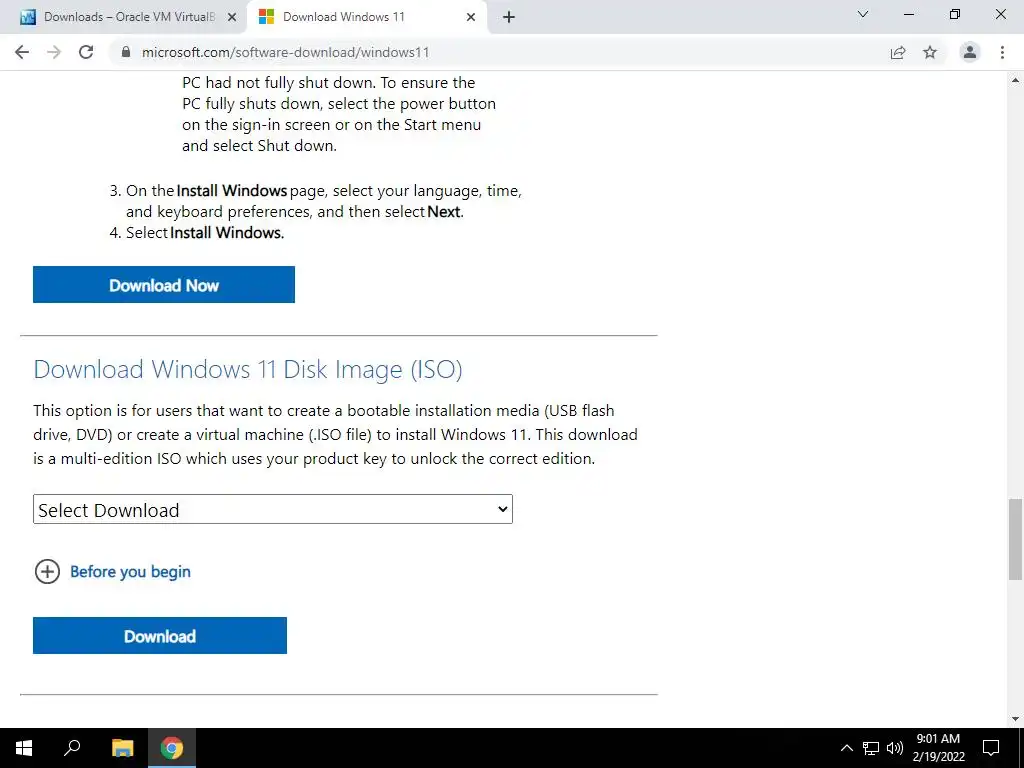The height and width of the screenshot is (768, 1024).
Task: Click the ISO Download button
Action: (x=160, y=635)
